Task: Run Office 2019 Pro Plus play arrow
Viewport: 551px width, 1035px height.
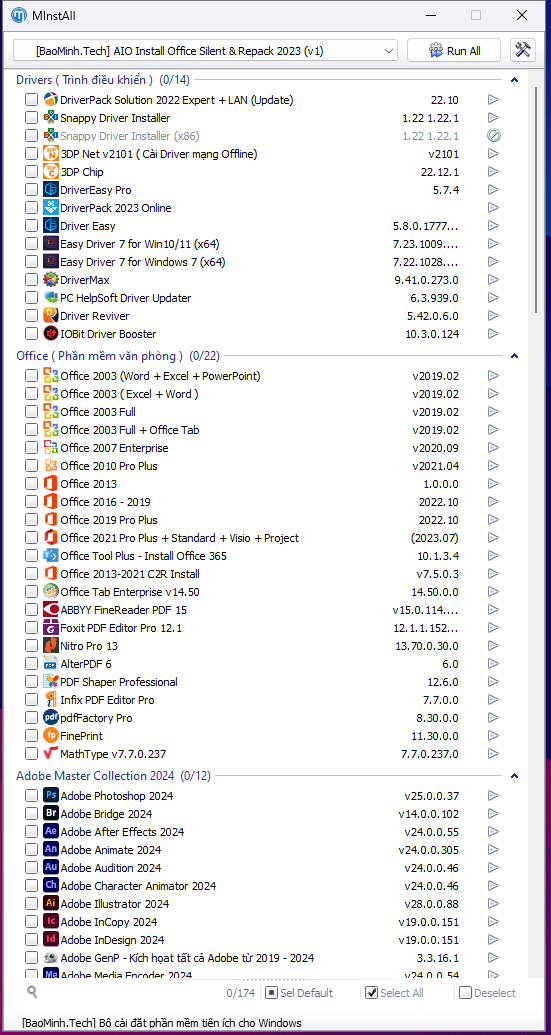Action: (493, 519)
